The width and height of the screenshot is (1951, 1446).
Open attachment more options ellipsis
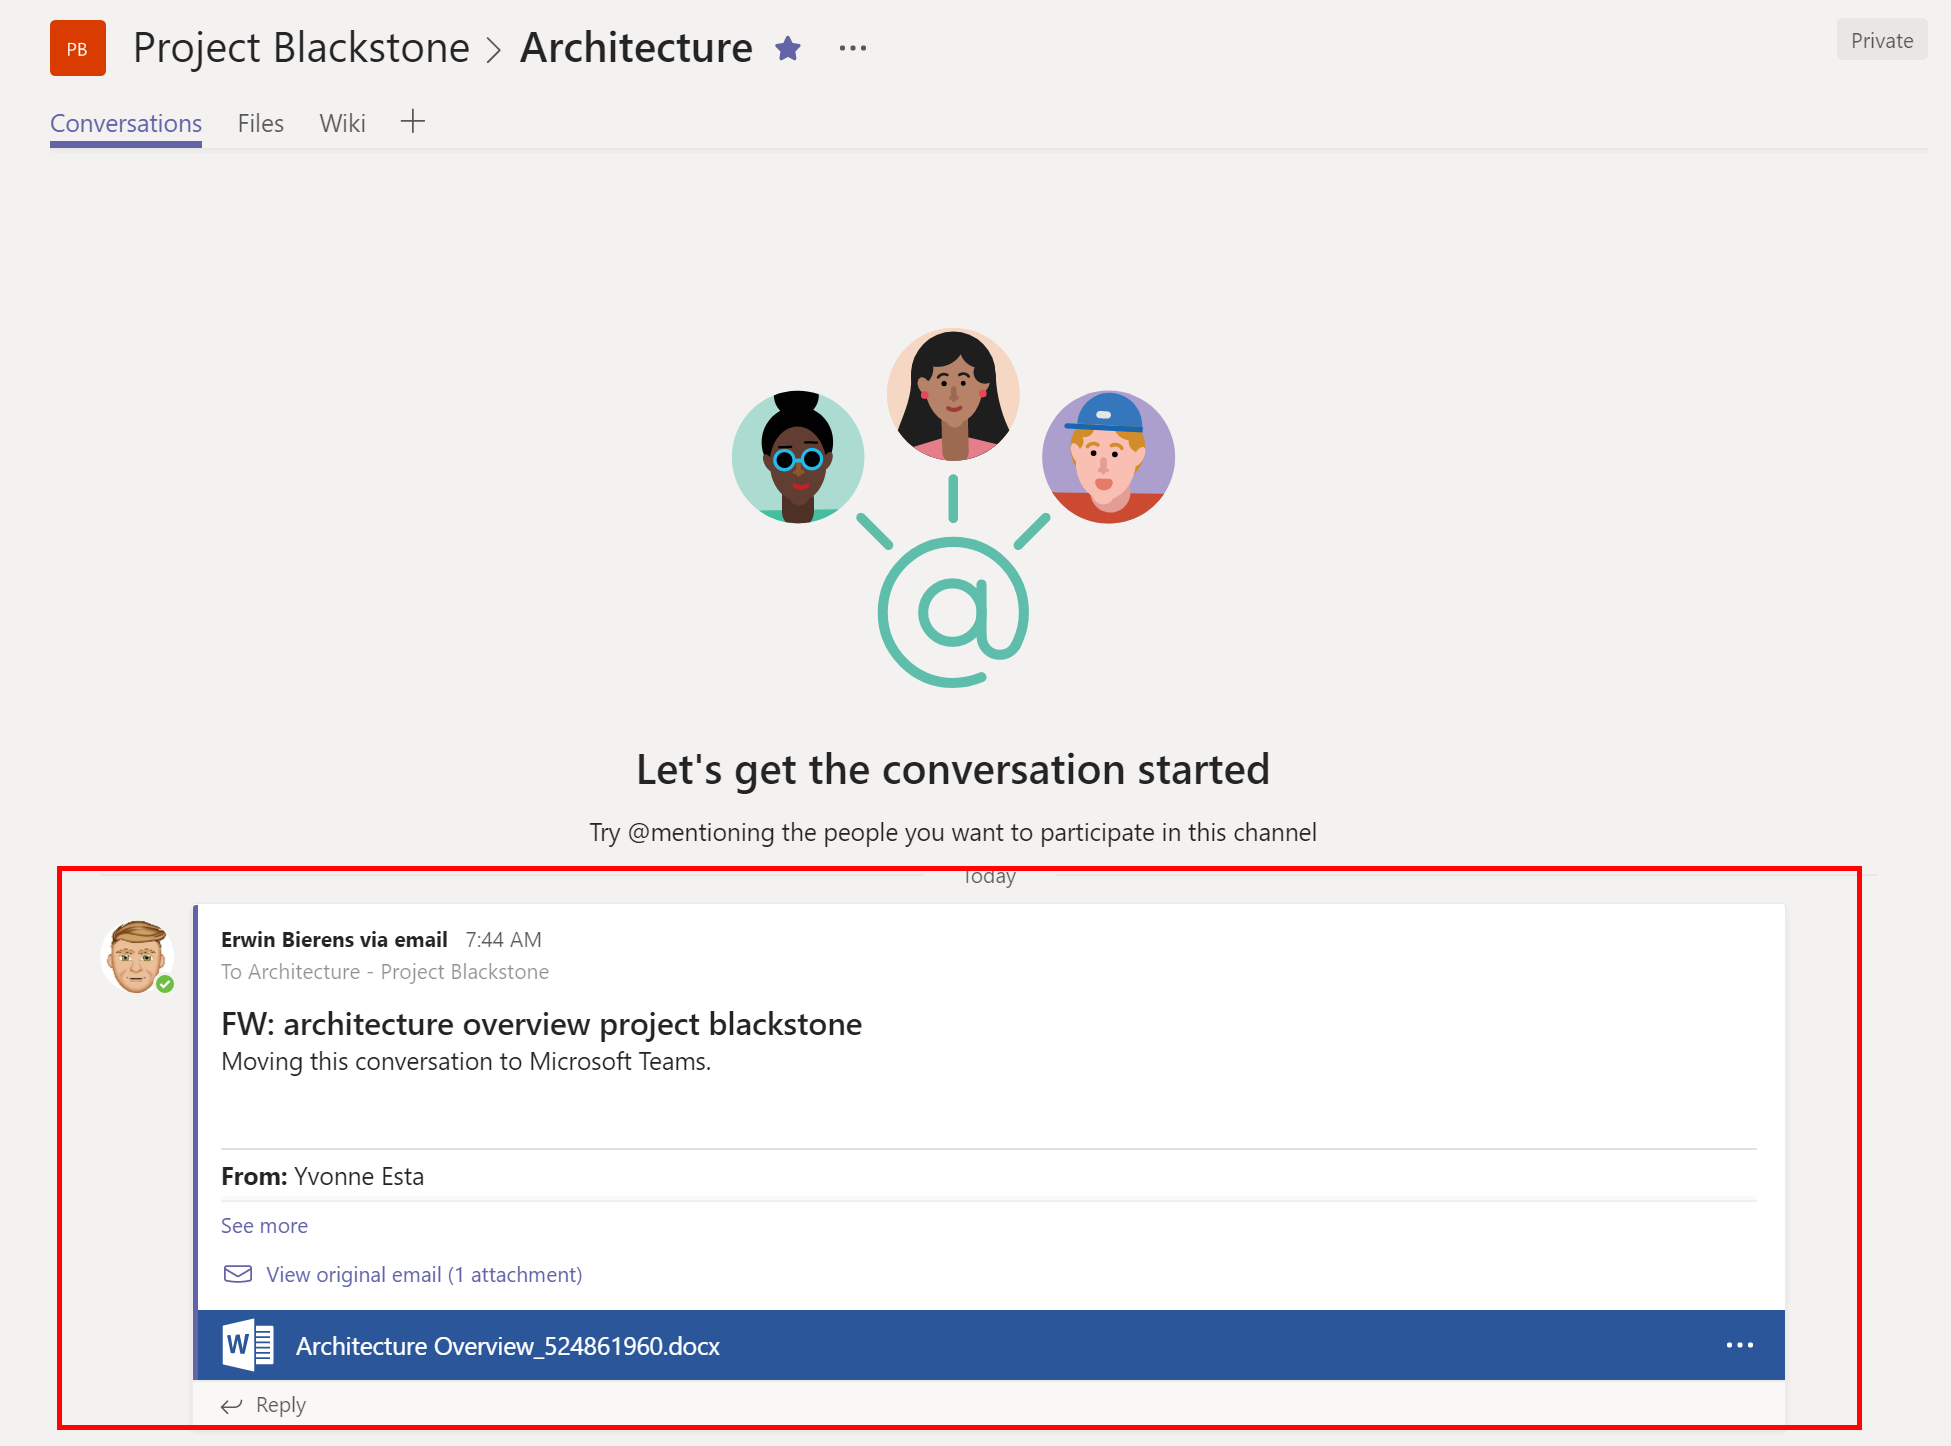point(1740,1345)
